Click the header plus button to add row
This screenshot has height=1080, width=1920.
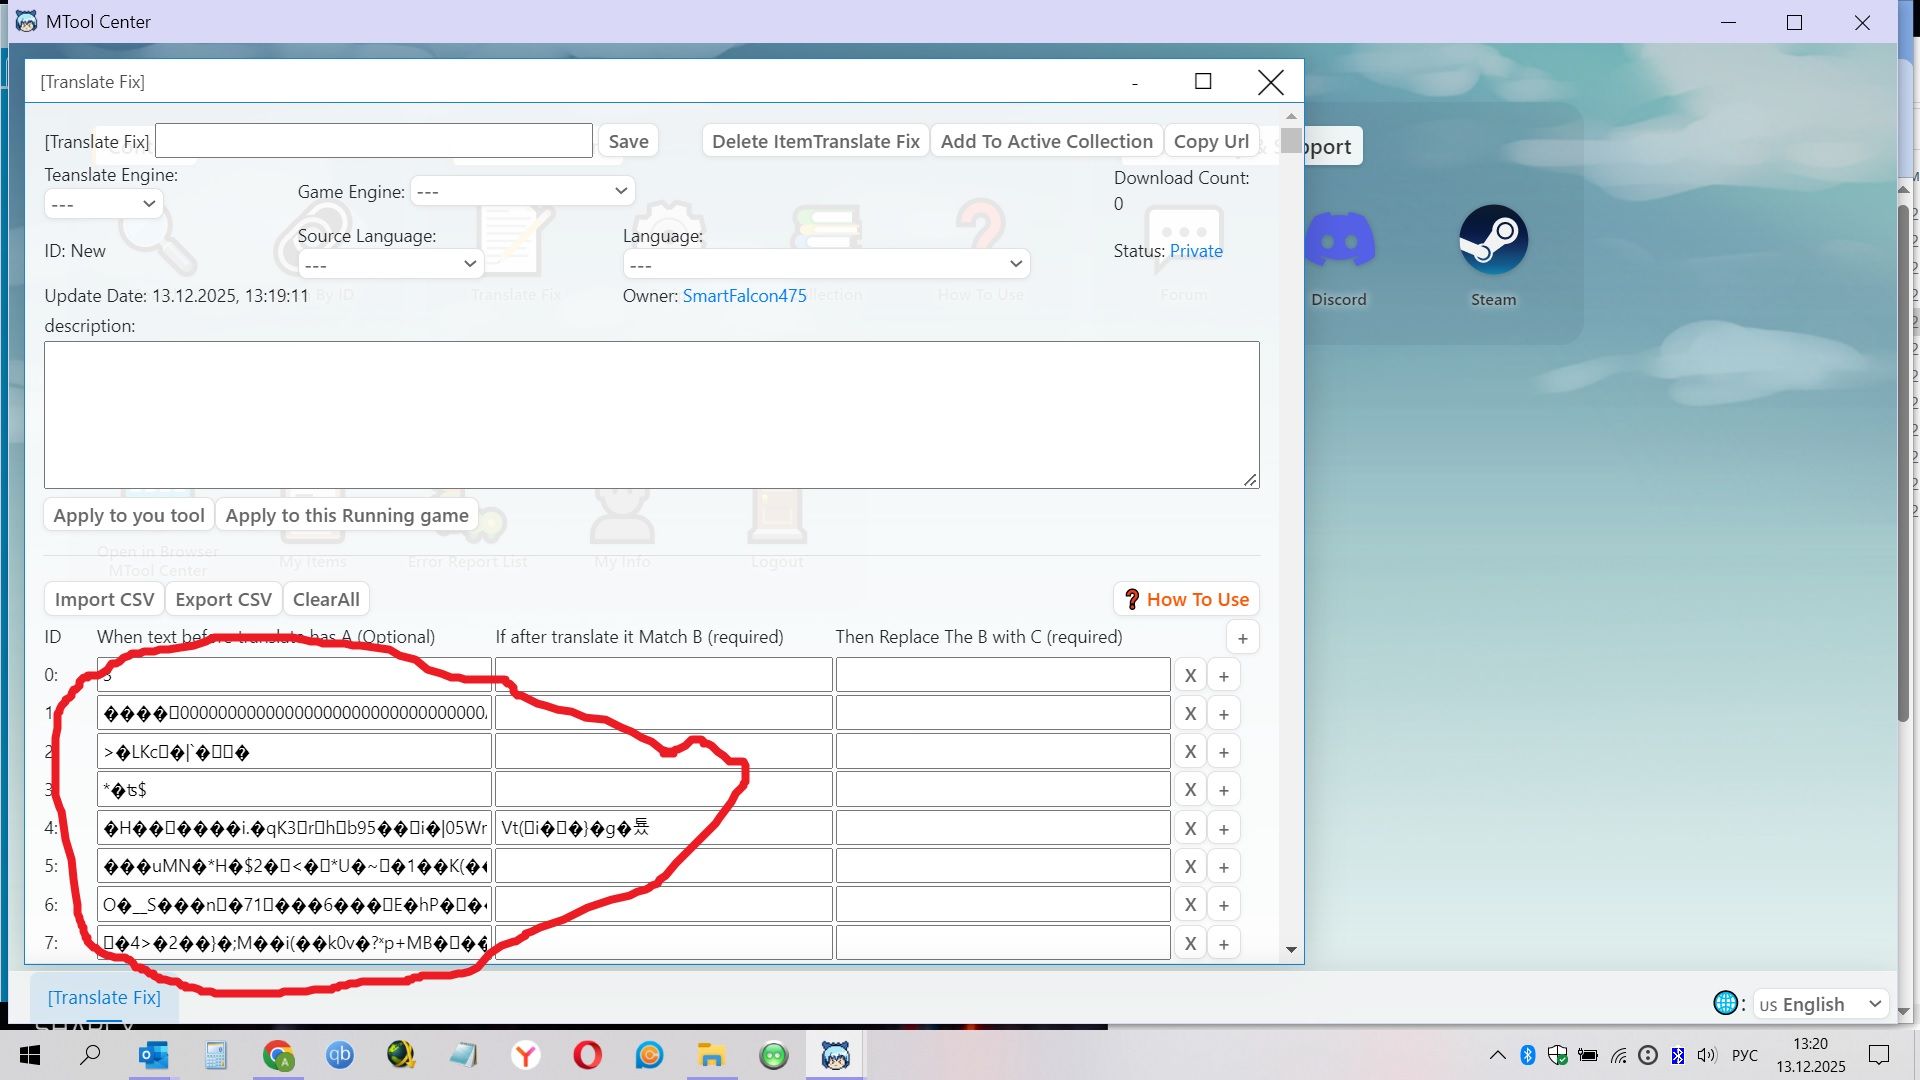pos(1242,638)
